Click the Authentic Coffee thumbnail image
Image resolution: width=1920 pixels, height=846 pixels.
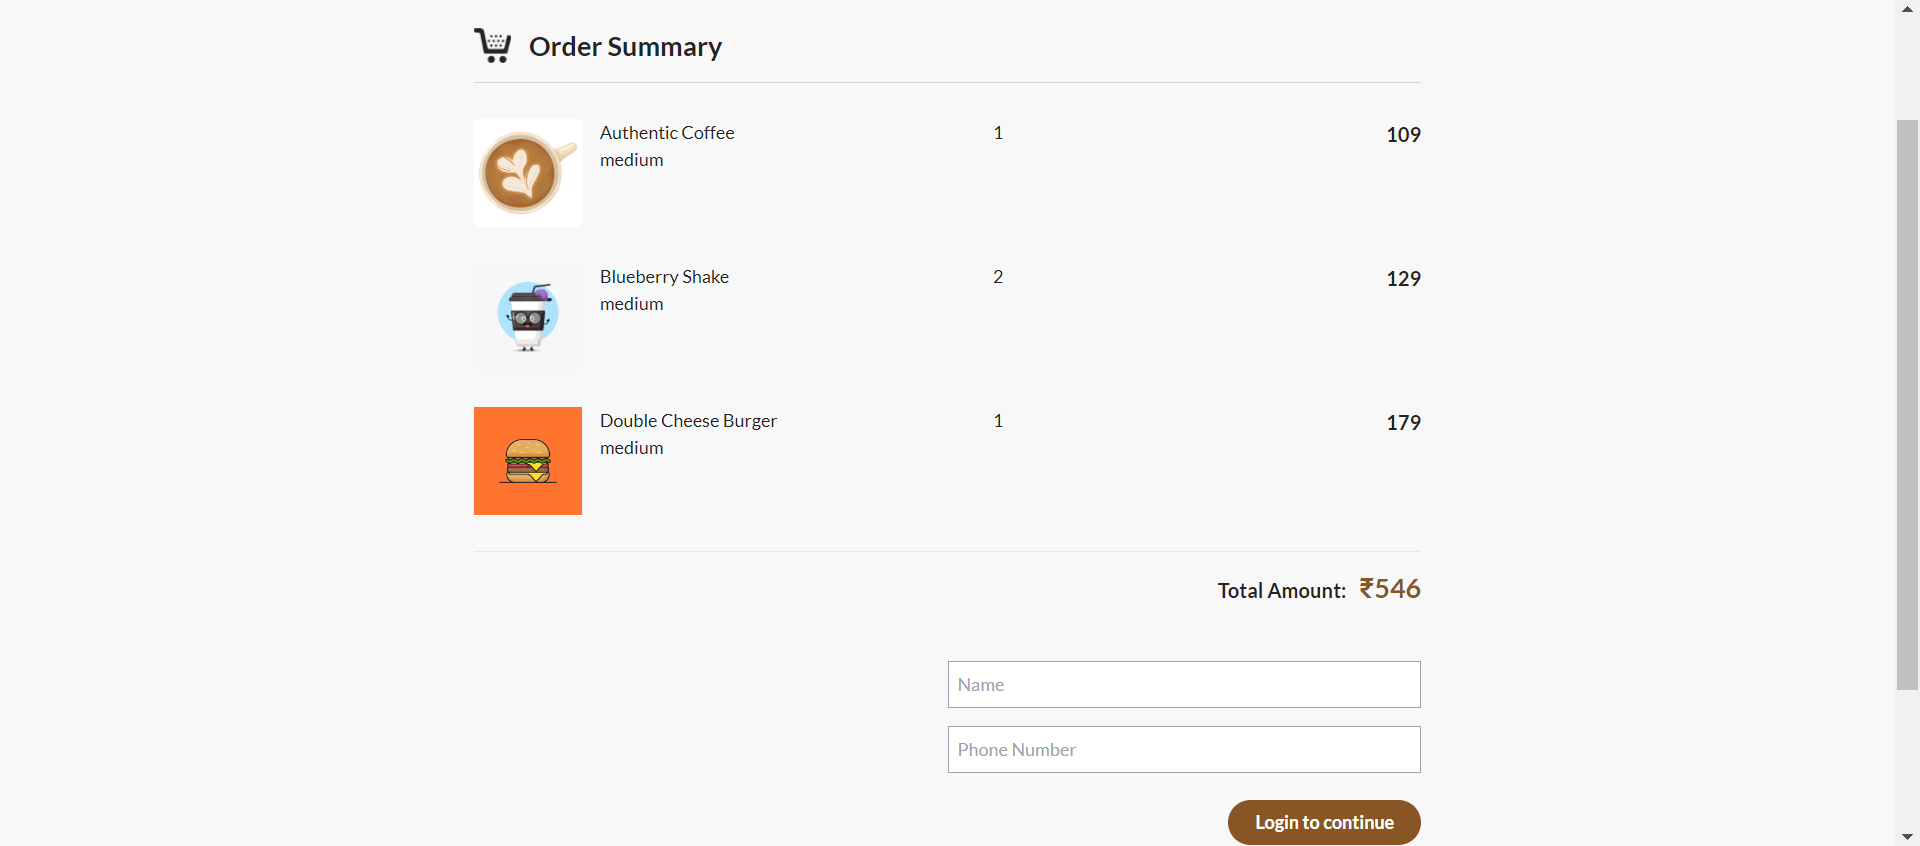coord(527,172)
